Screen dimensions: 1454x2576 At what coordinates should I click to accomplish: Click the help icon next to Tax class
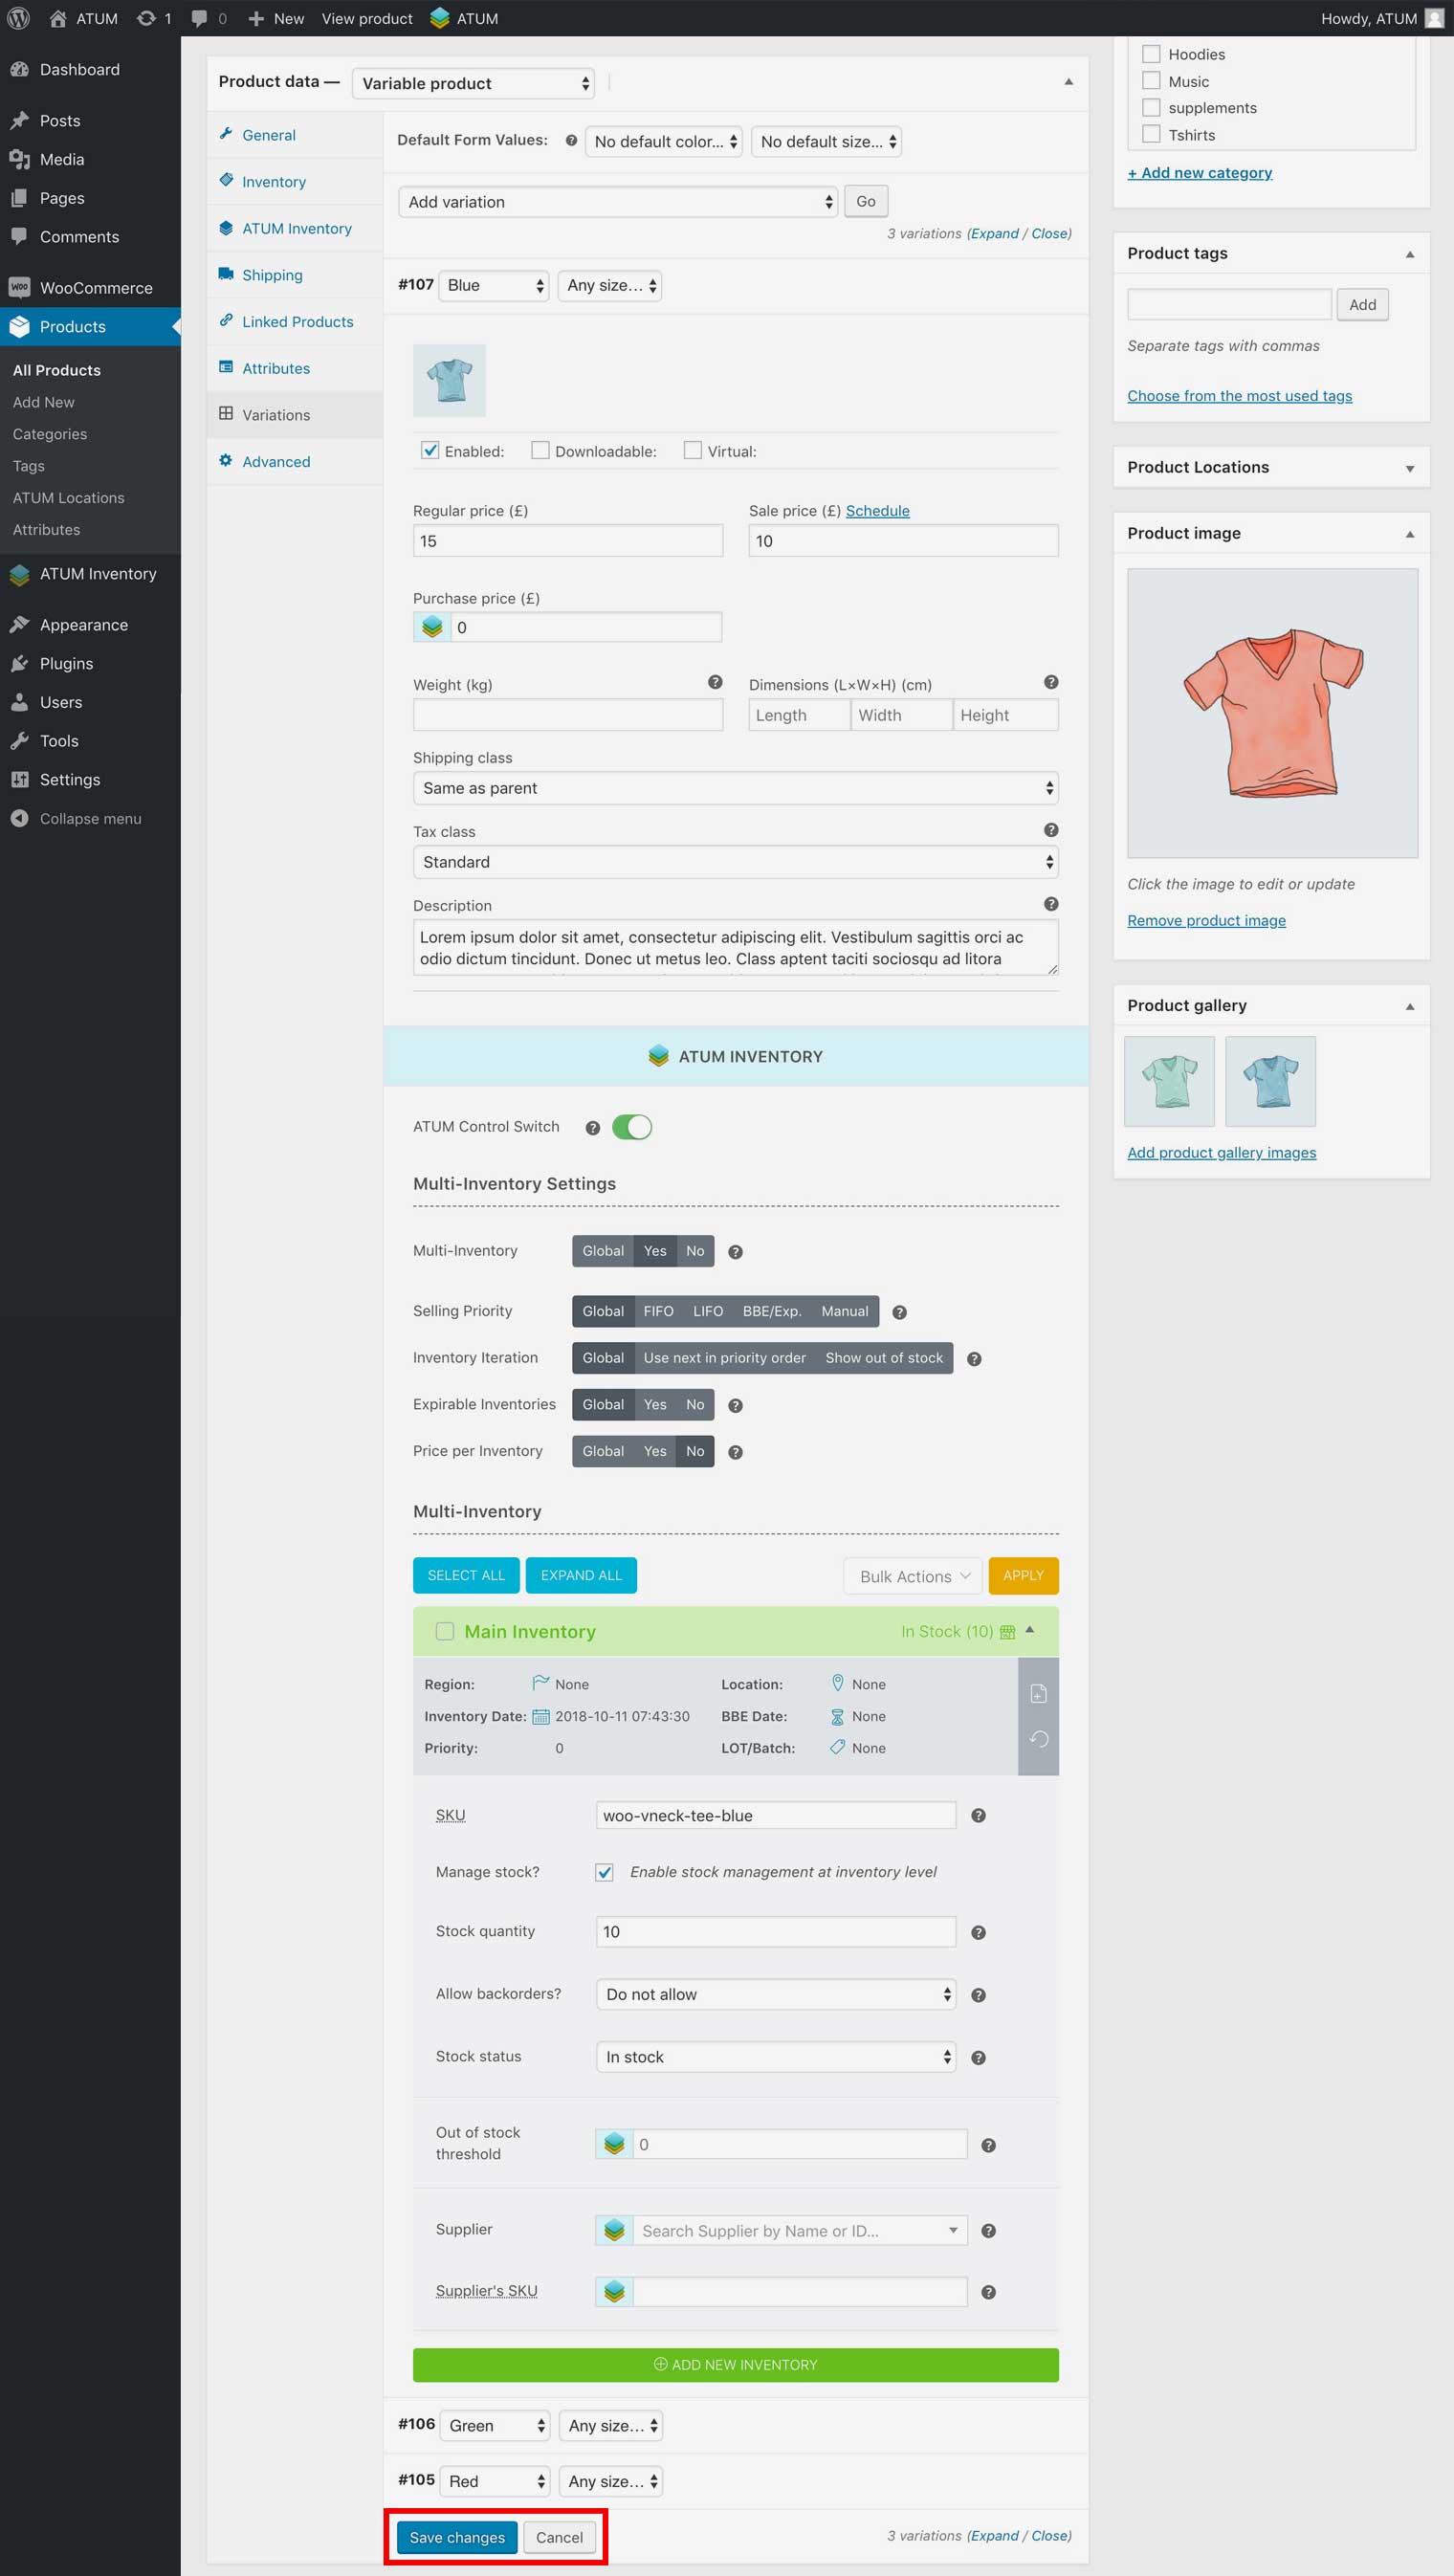(1050, 830)
